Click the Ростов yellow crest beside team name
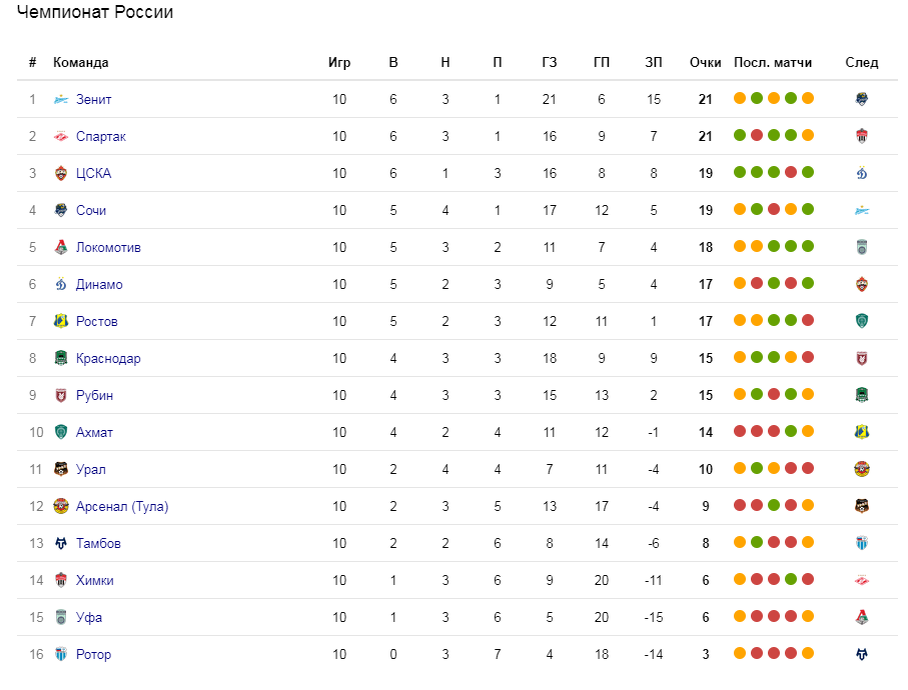 [61, 321]
